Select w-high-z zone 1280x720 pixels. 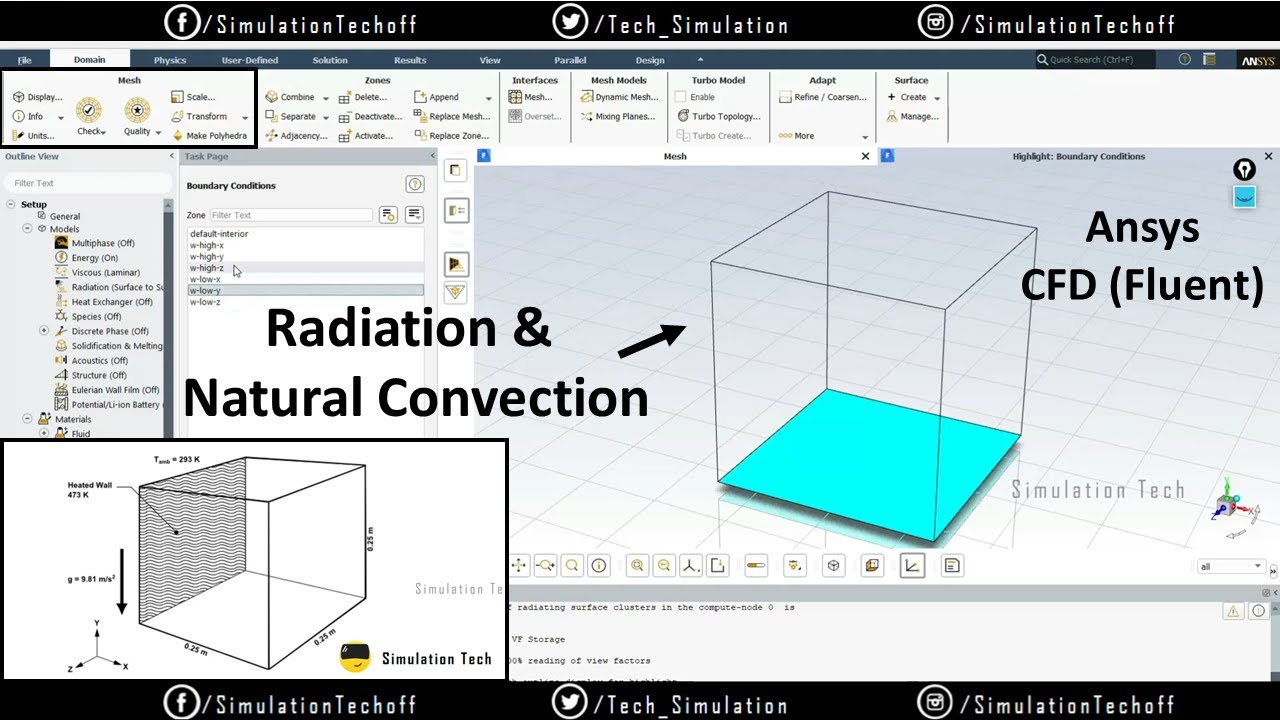pos(305,268)
